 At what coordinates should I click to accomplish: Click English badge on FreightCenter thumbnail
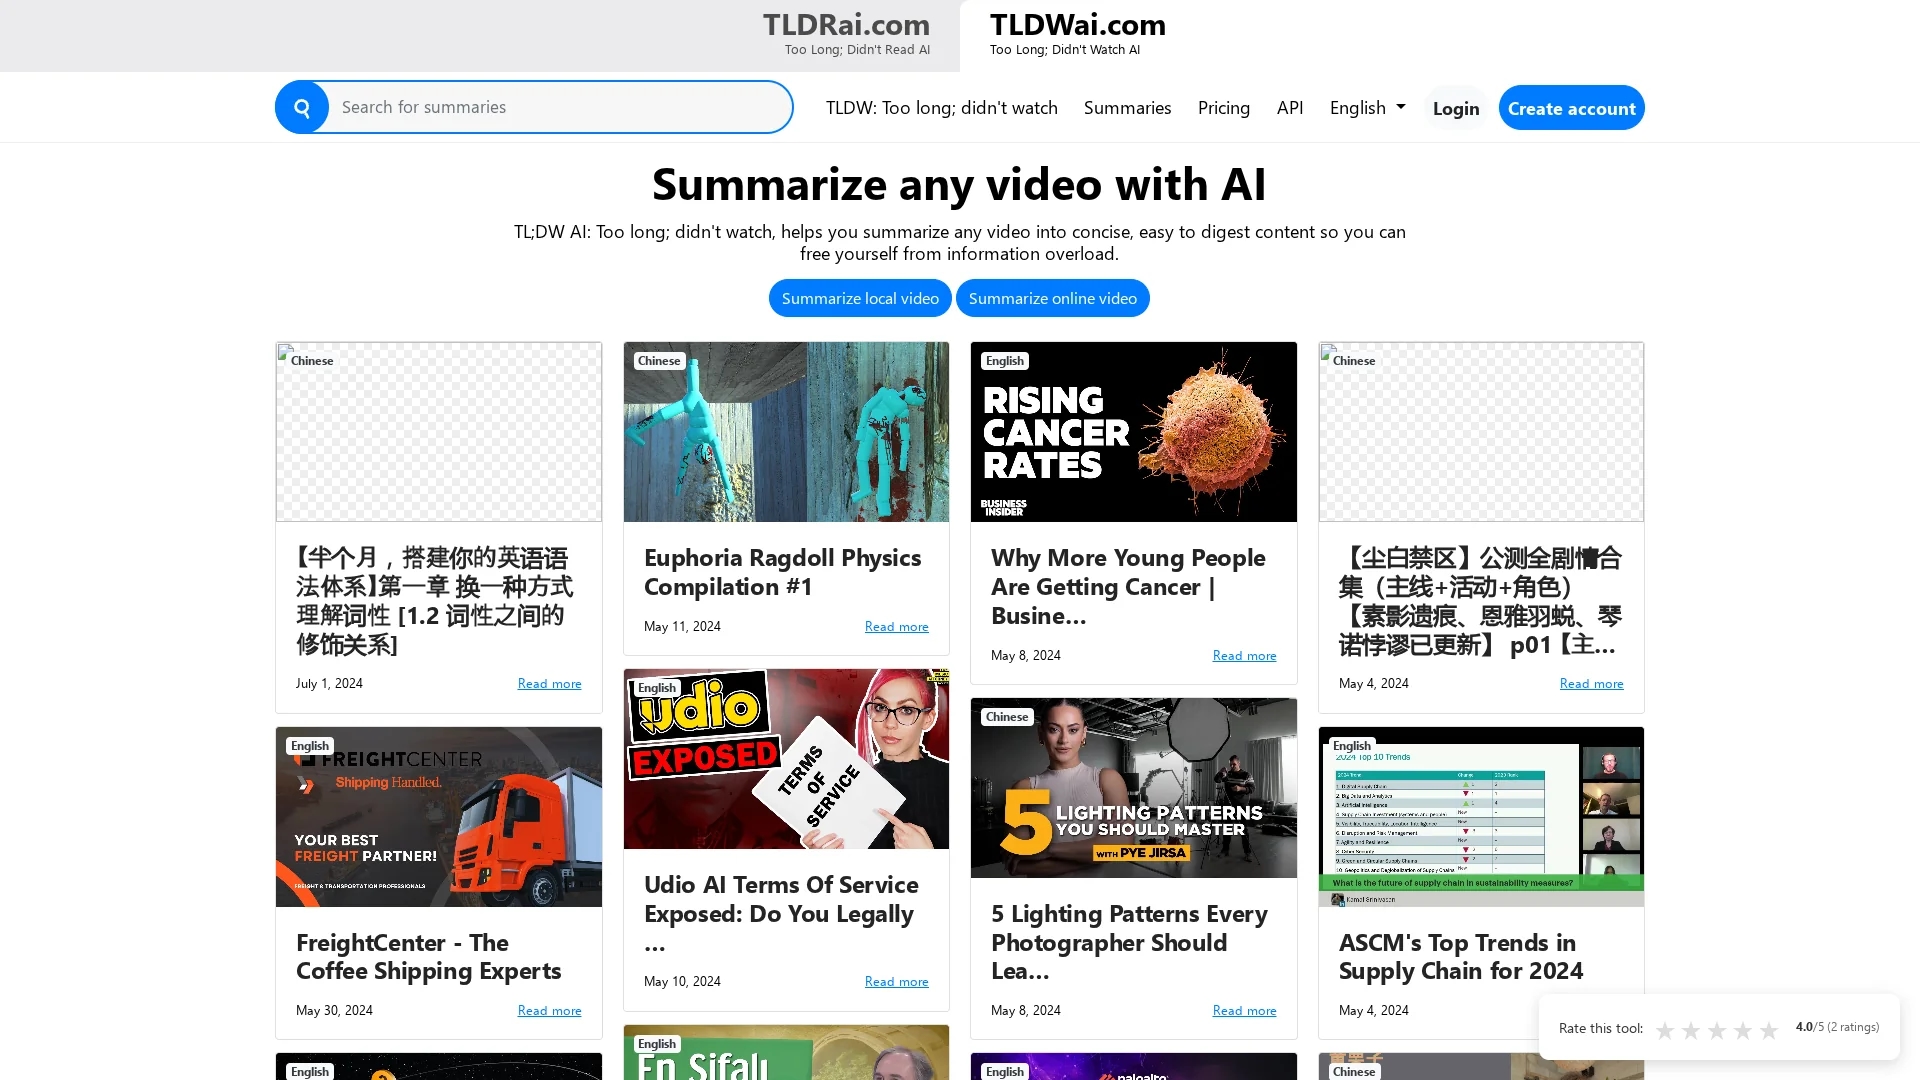(x=310, y=746)
